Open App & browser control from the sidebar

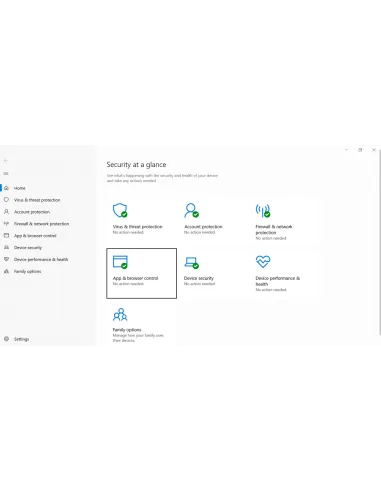[x=35, y=236]
